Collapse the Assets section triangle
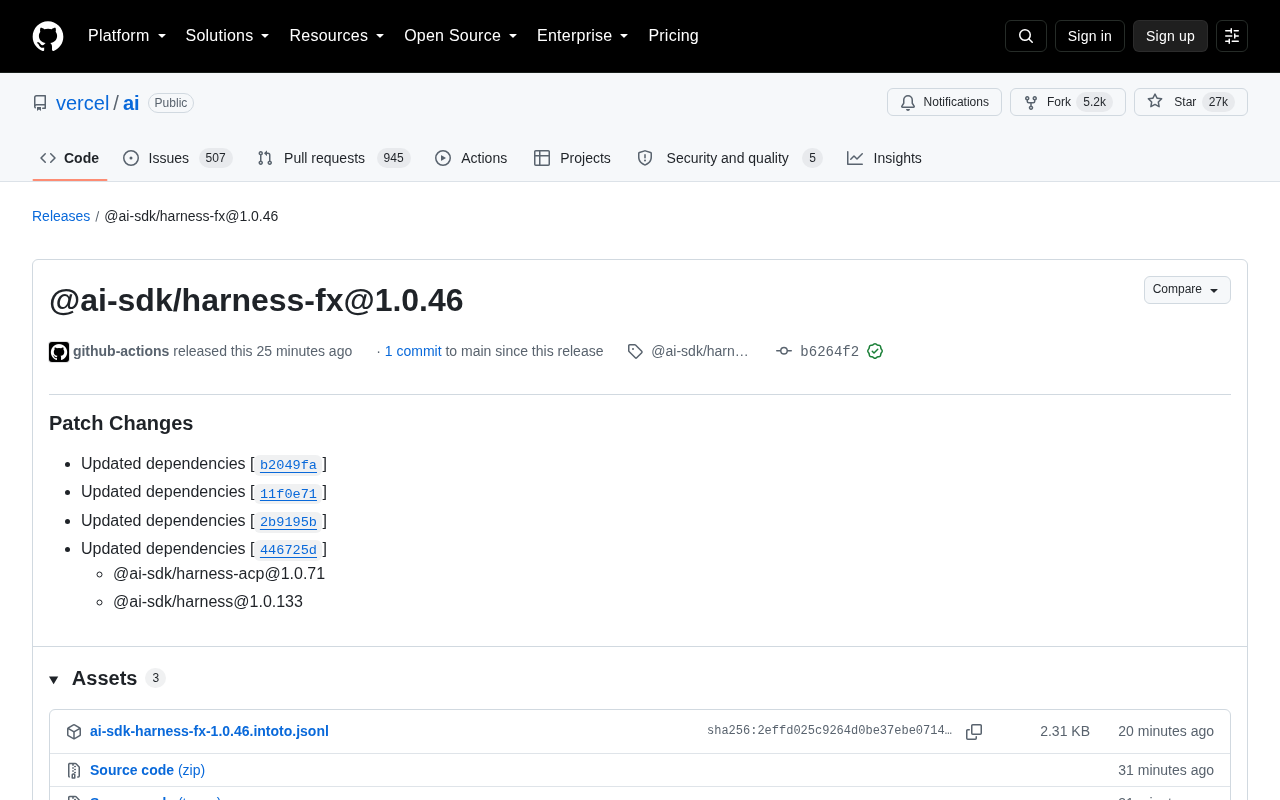Viewport: 1280px width, 800px height. click(x=54, y=680)
